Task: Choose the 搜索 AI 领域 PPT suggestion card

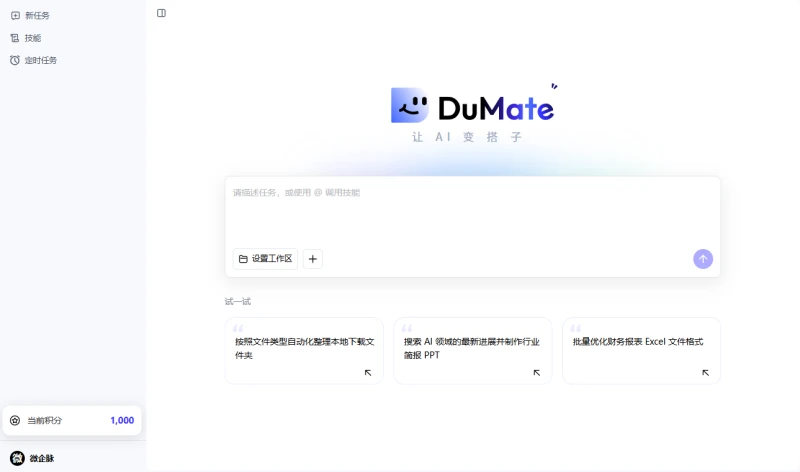Action: 472,351
